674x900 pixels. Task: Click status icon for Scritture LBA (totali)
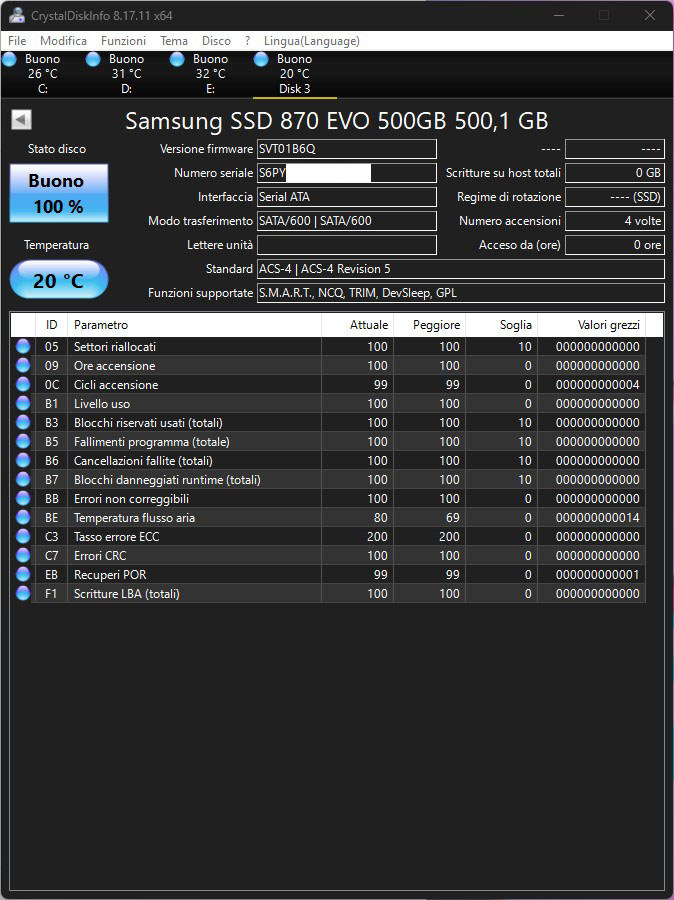point(23,592)
